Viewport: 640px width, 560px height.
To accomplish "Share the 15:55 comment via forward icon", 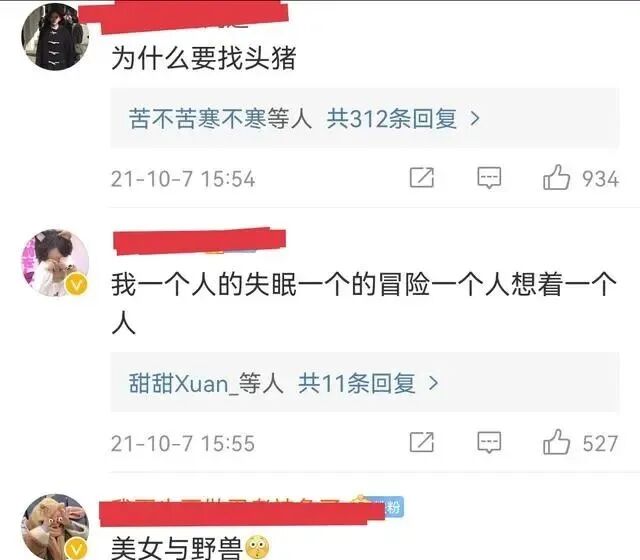I will pyautogui.click(x=422, y=442).
